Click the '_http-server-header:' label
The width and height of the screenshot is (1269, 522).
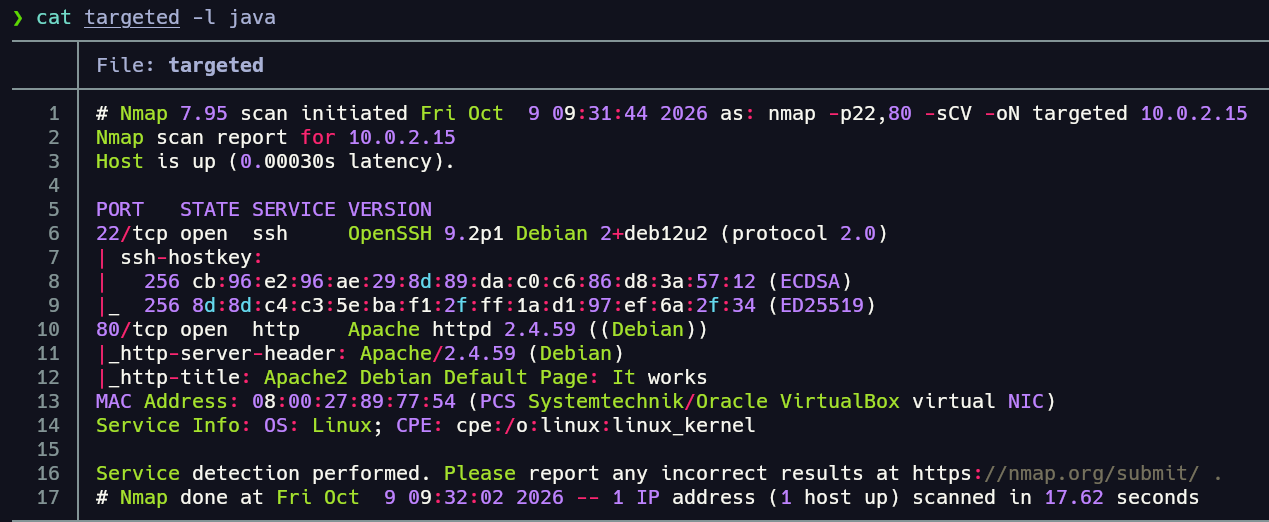point(228,353)
